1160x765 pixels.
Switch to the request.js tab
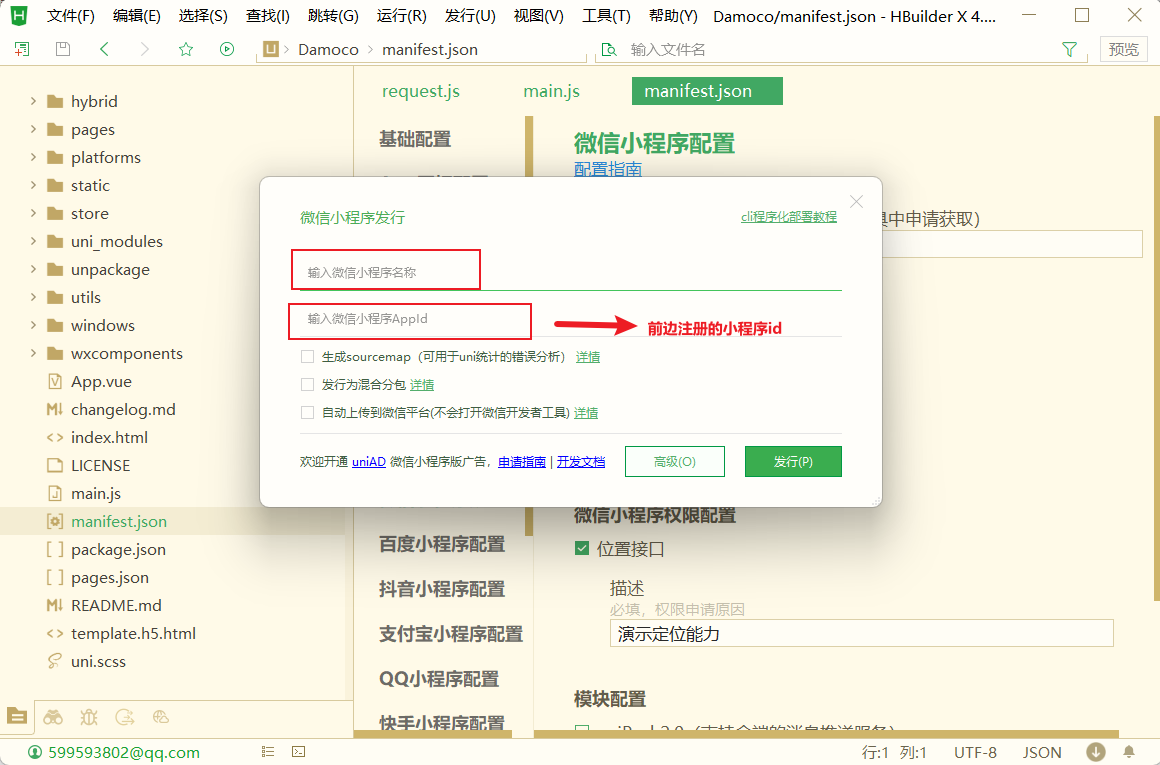coord(421,91)
